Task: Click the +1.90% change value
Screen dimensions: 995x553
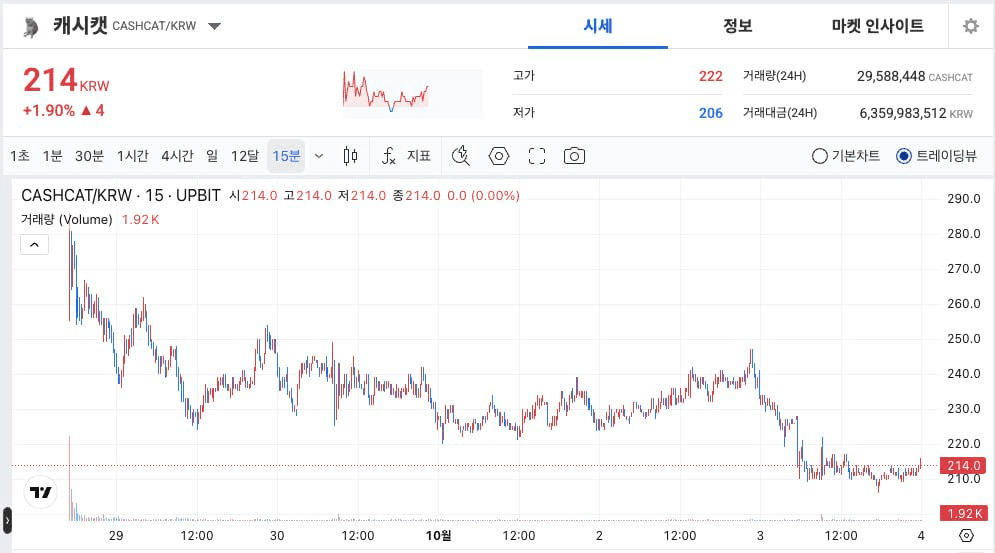Action: click(49, 110)
